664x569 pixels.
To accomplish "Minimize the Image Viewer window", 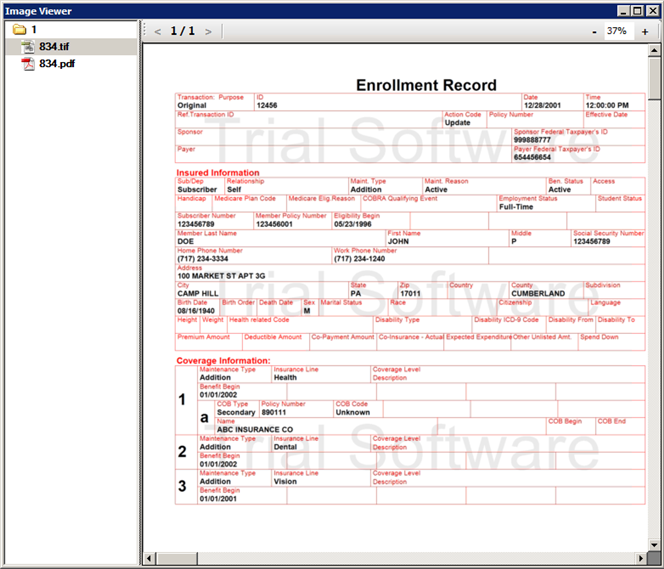I will pyautogui.click(x=623, y=10).
